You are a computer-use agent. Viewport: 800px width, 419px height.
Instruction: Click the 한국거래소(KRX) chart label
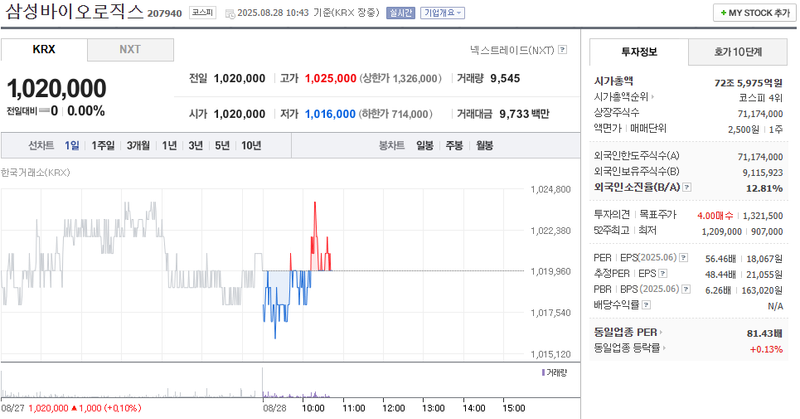35,172
